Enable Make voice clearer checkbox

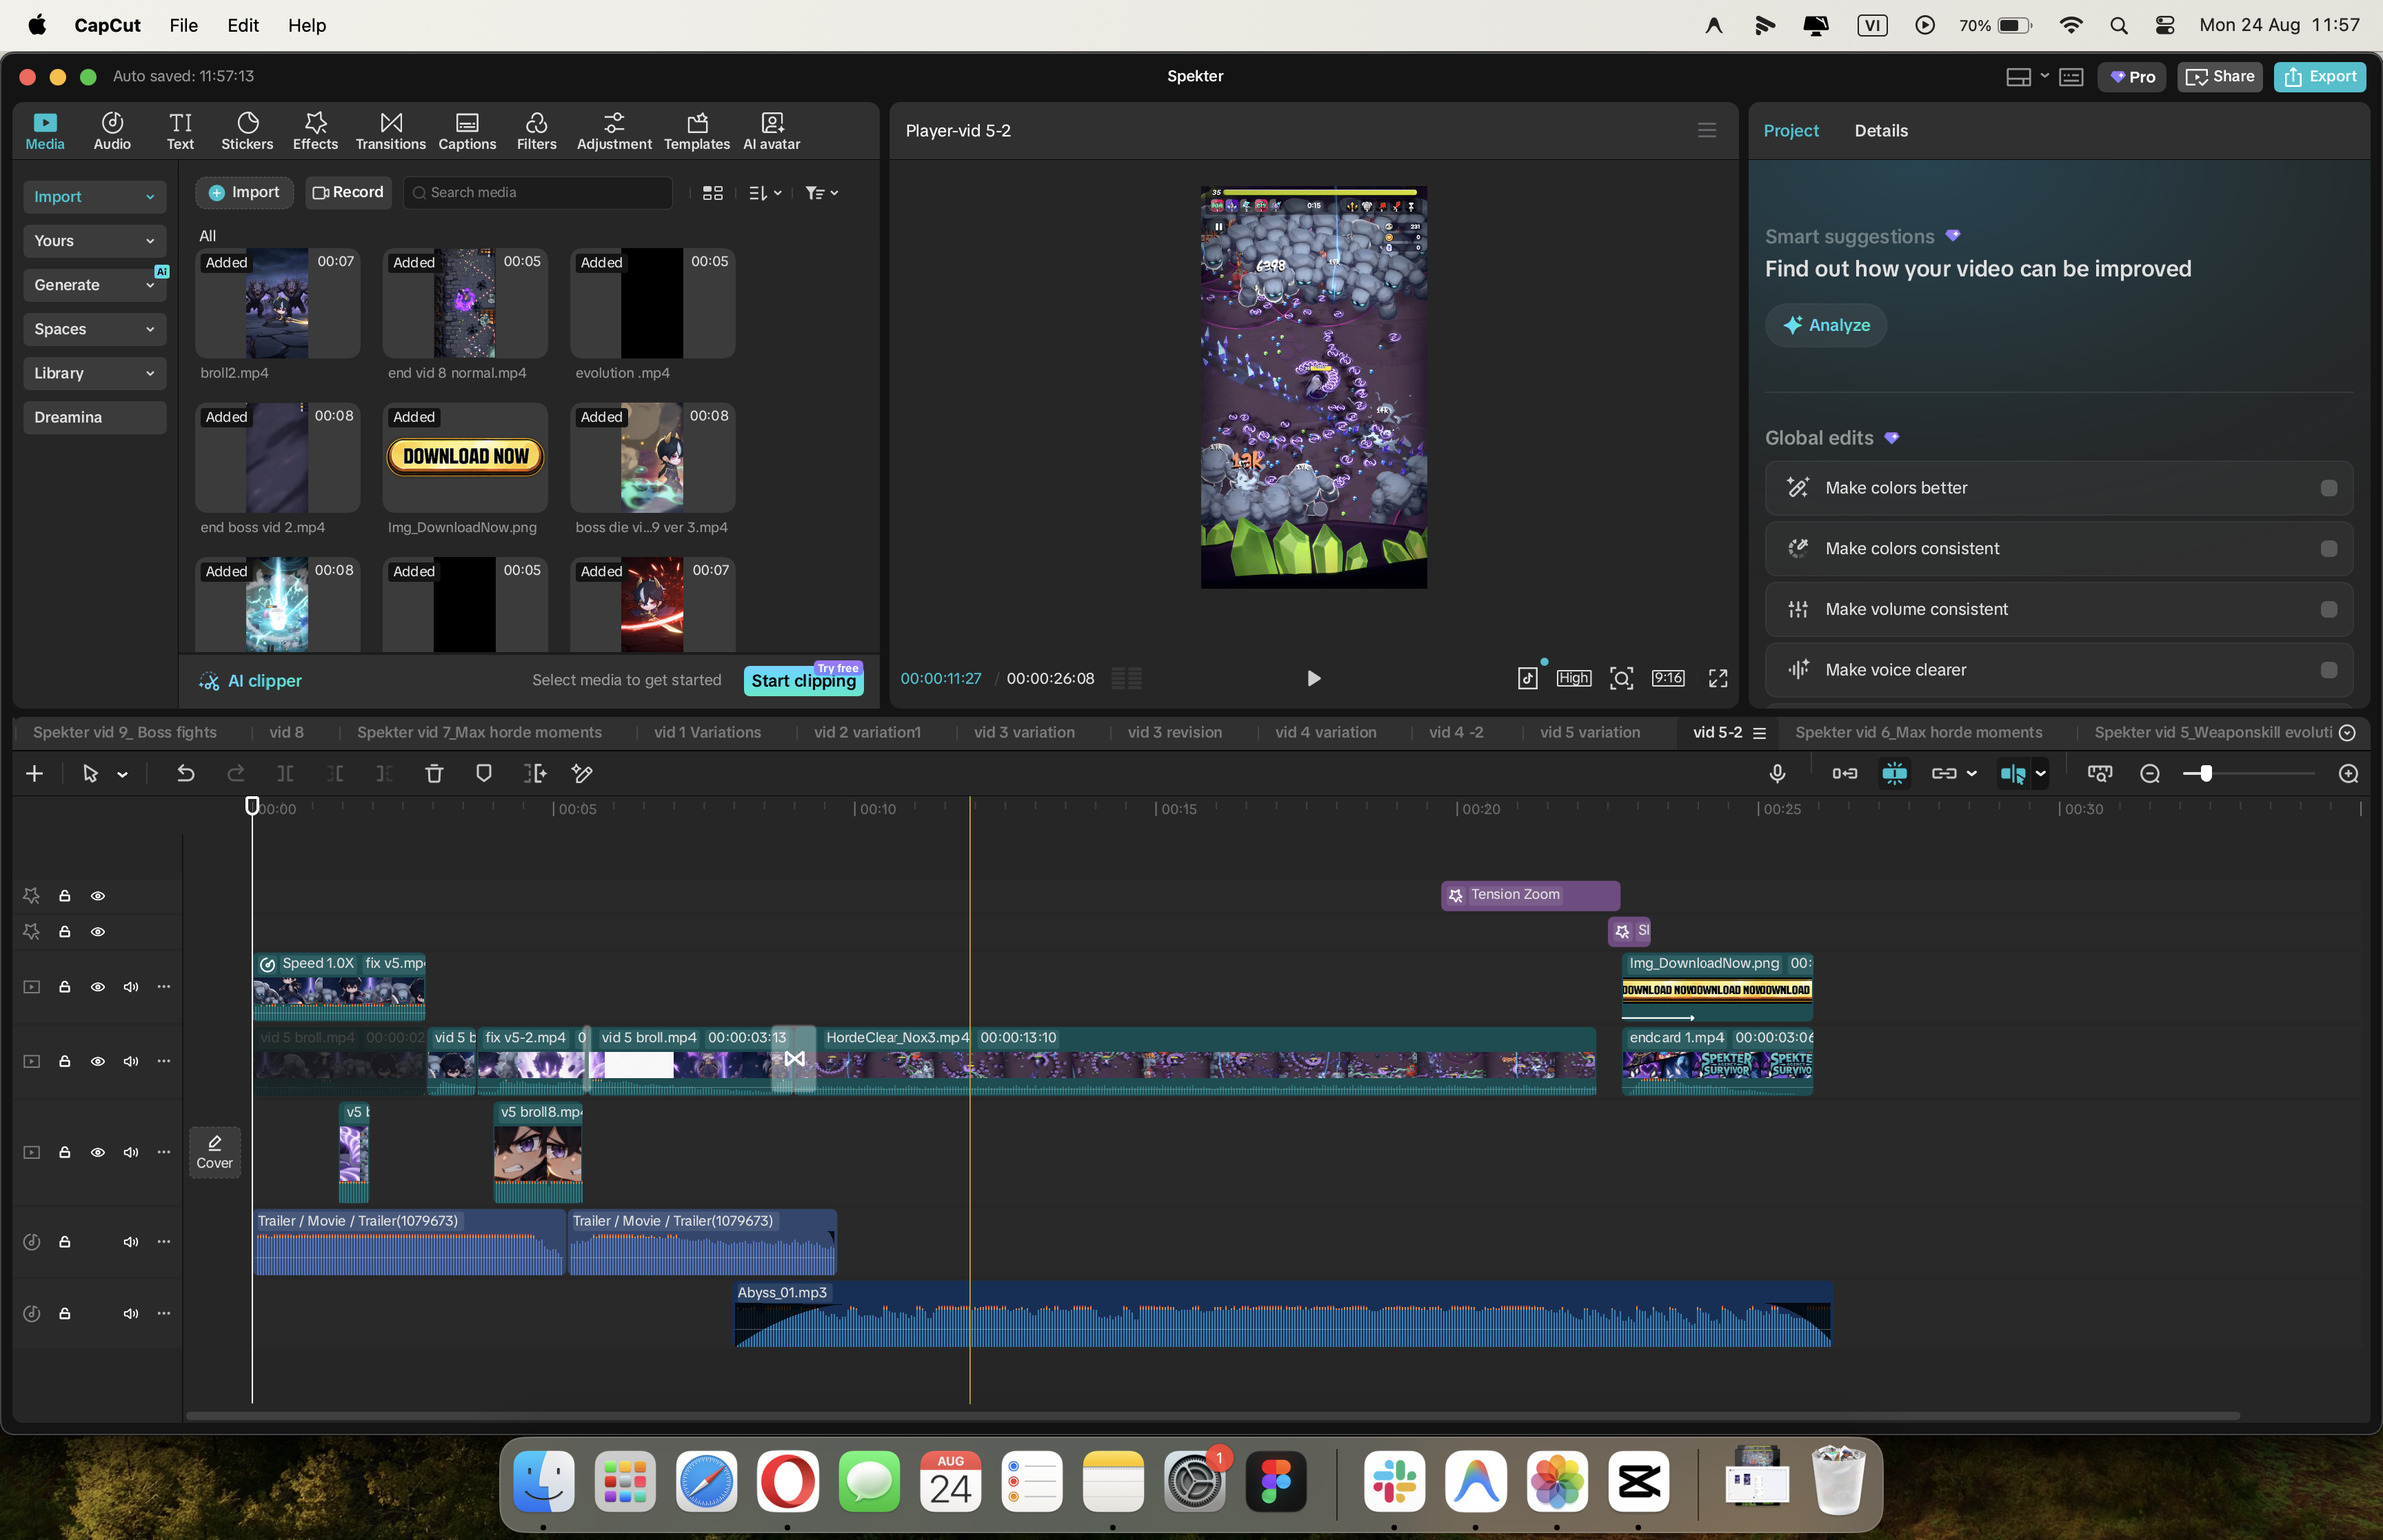[x=2329, y=670]
